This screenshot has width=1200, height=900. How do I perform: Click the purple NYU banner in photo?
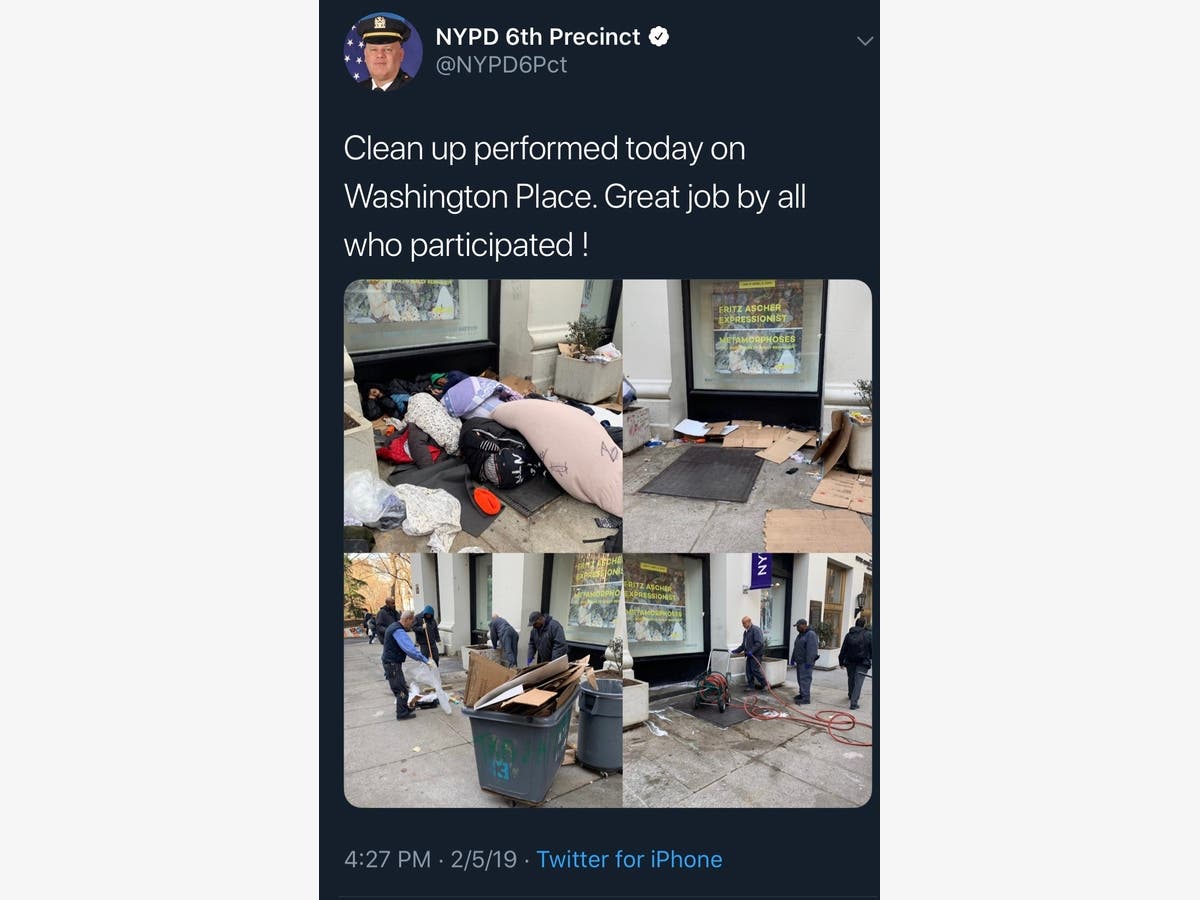761,571
